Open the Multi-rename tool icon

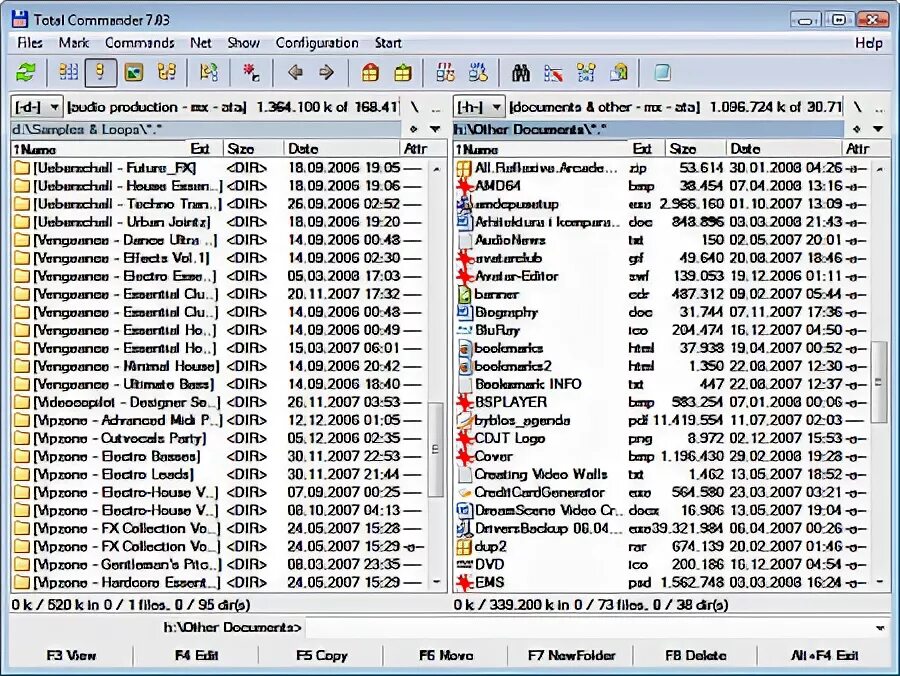[x=553, y=73]
